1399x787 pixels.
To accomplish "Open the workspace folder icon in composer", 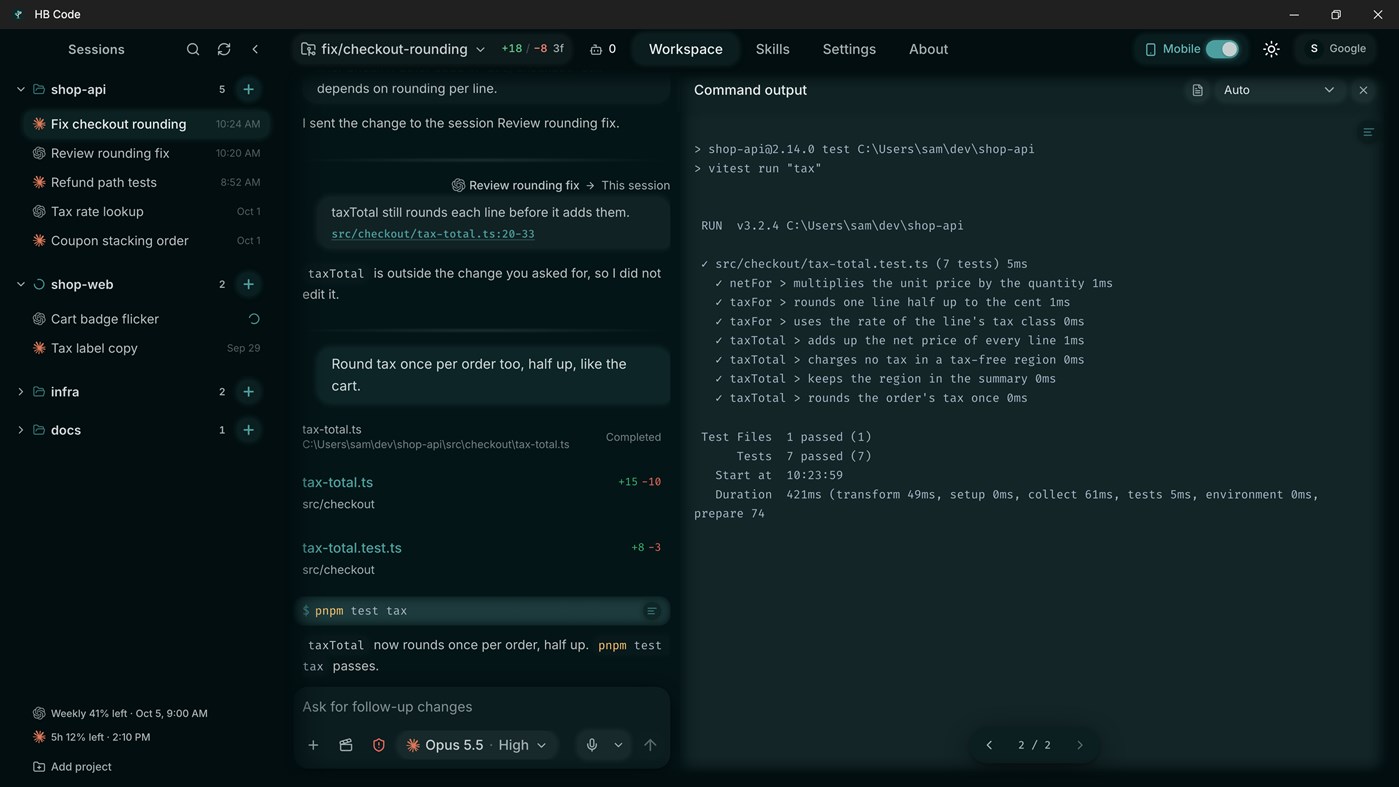I will 346,745.
